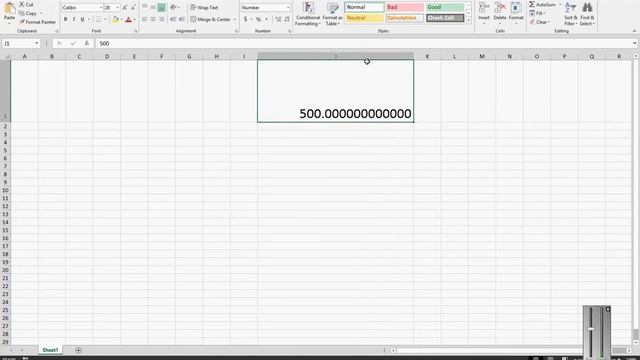Increase font size with the larger A
The width and height of the screenshot is (640, 360).
click(125, 8)
